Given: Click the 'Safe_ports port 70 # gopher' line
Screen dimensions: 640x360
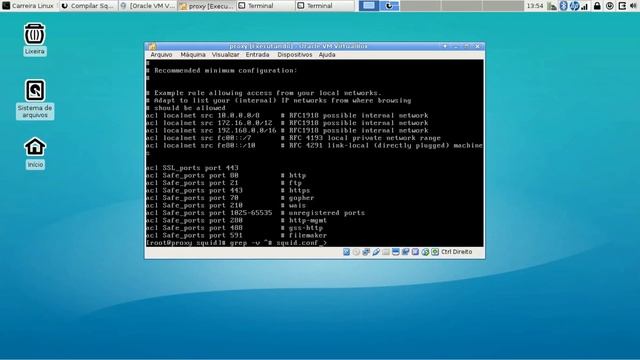Looking at the screenshot, I should point(230,198).
